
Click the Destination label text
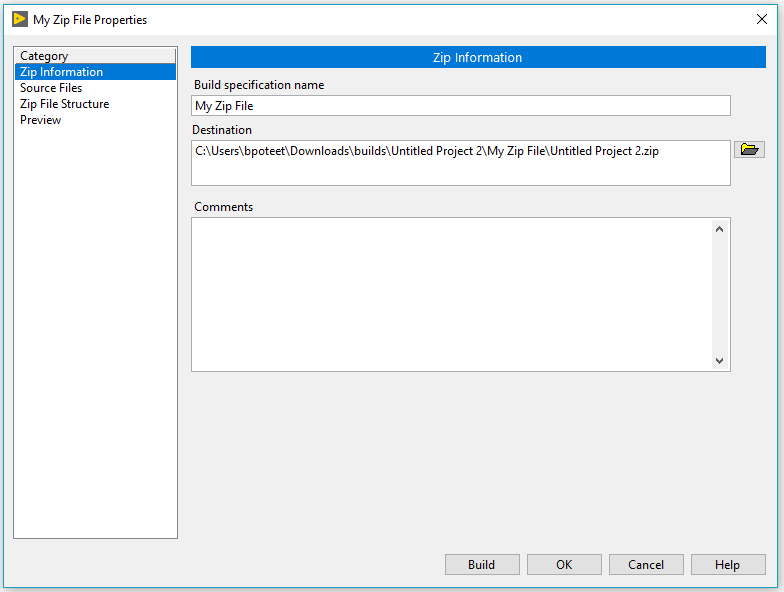[223, 130]
